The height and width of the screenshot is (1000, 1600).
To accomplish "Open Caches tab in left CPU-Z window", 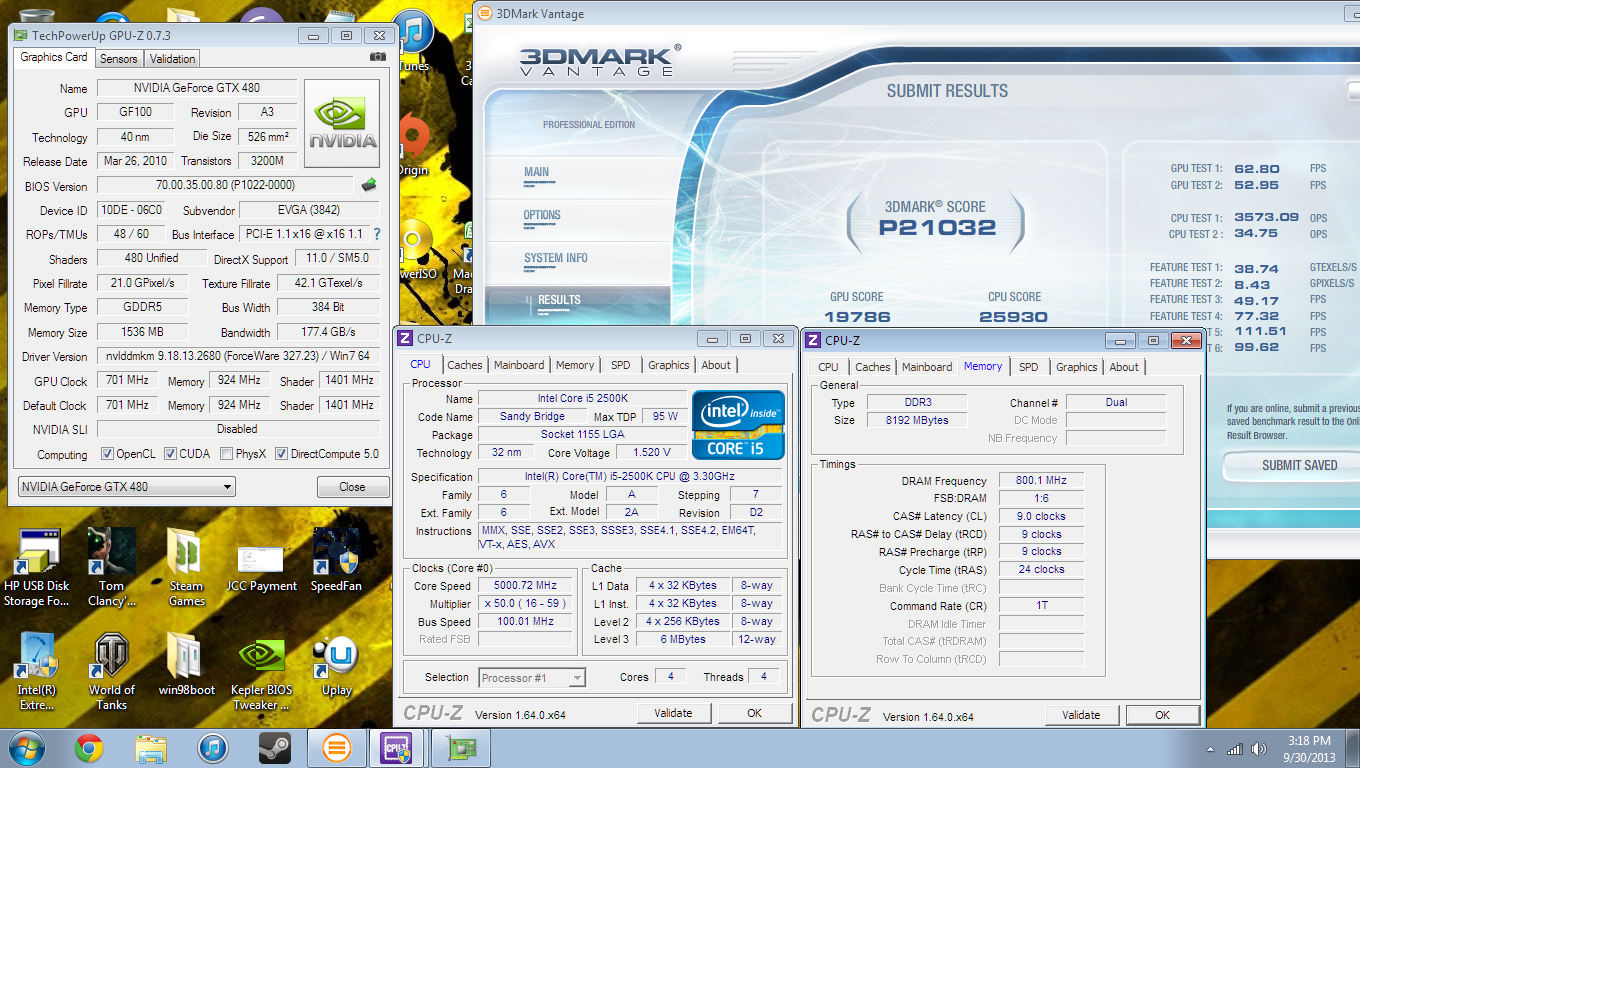I will 465,365.
